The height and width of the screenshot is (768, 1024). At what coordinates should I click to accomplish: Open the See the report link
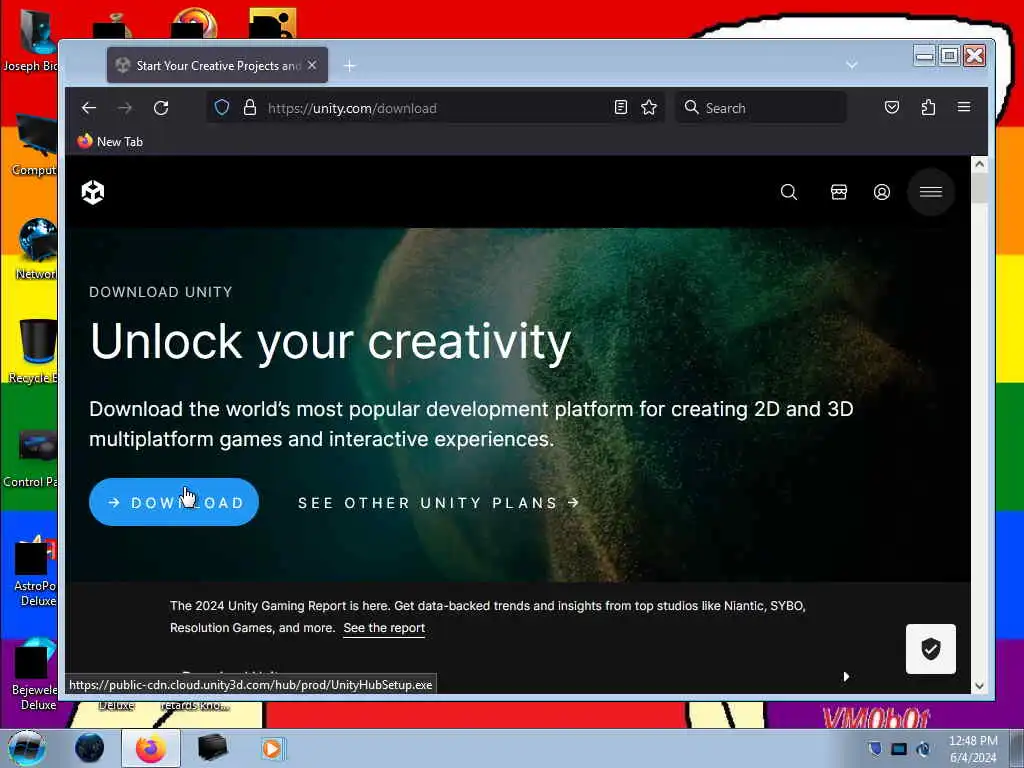[x=384, y=628]
